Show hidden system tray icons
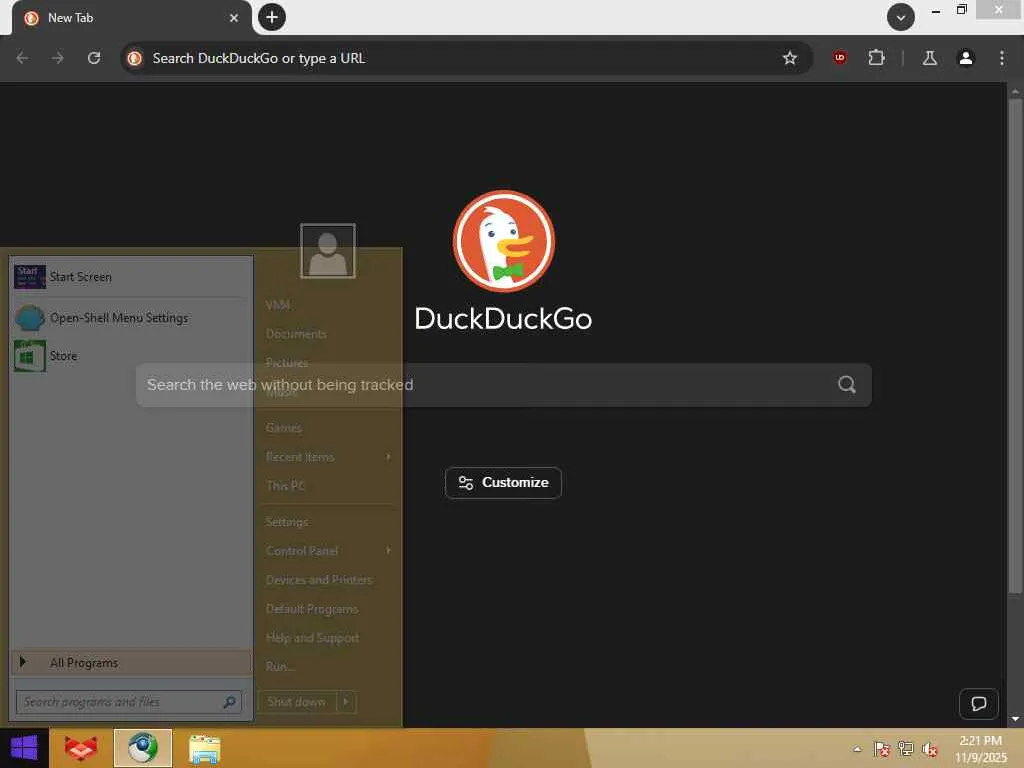Viewport: 1024px width, 768px height. coord(857,749)
